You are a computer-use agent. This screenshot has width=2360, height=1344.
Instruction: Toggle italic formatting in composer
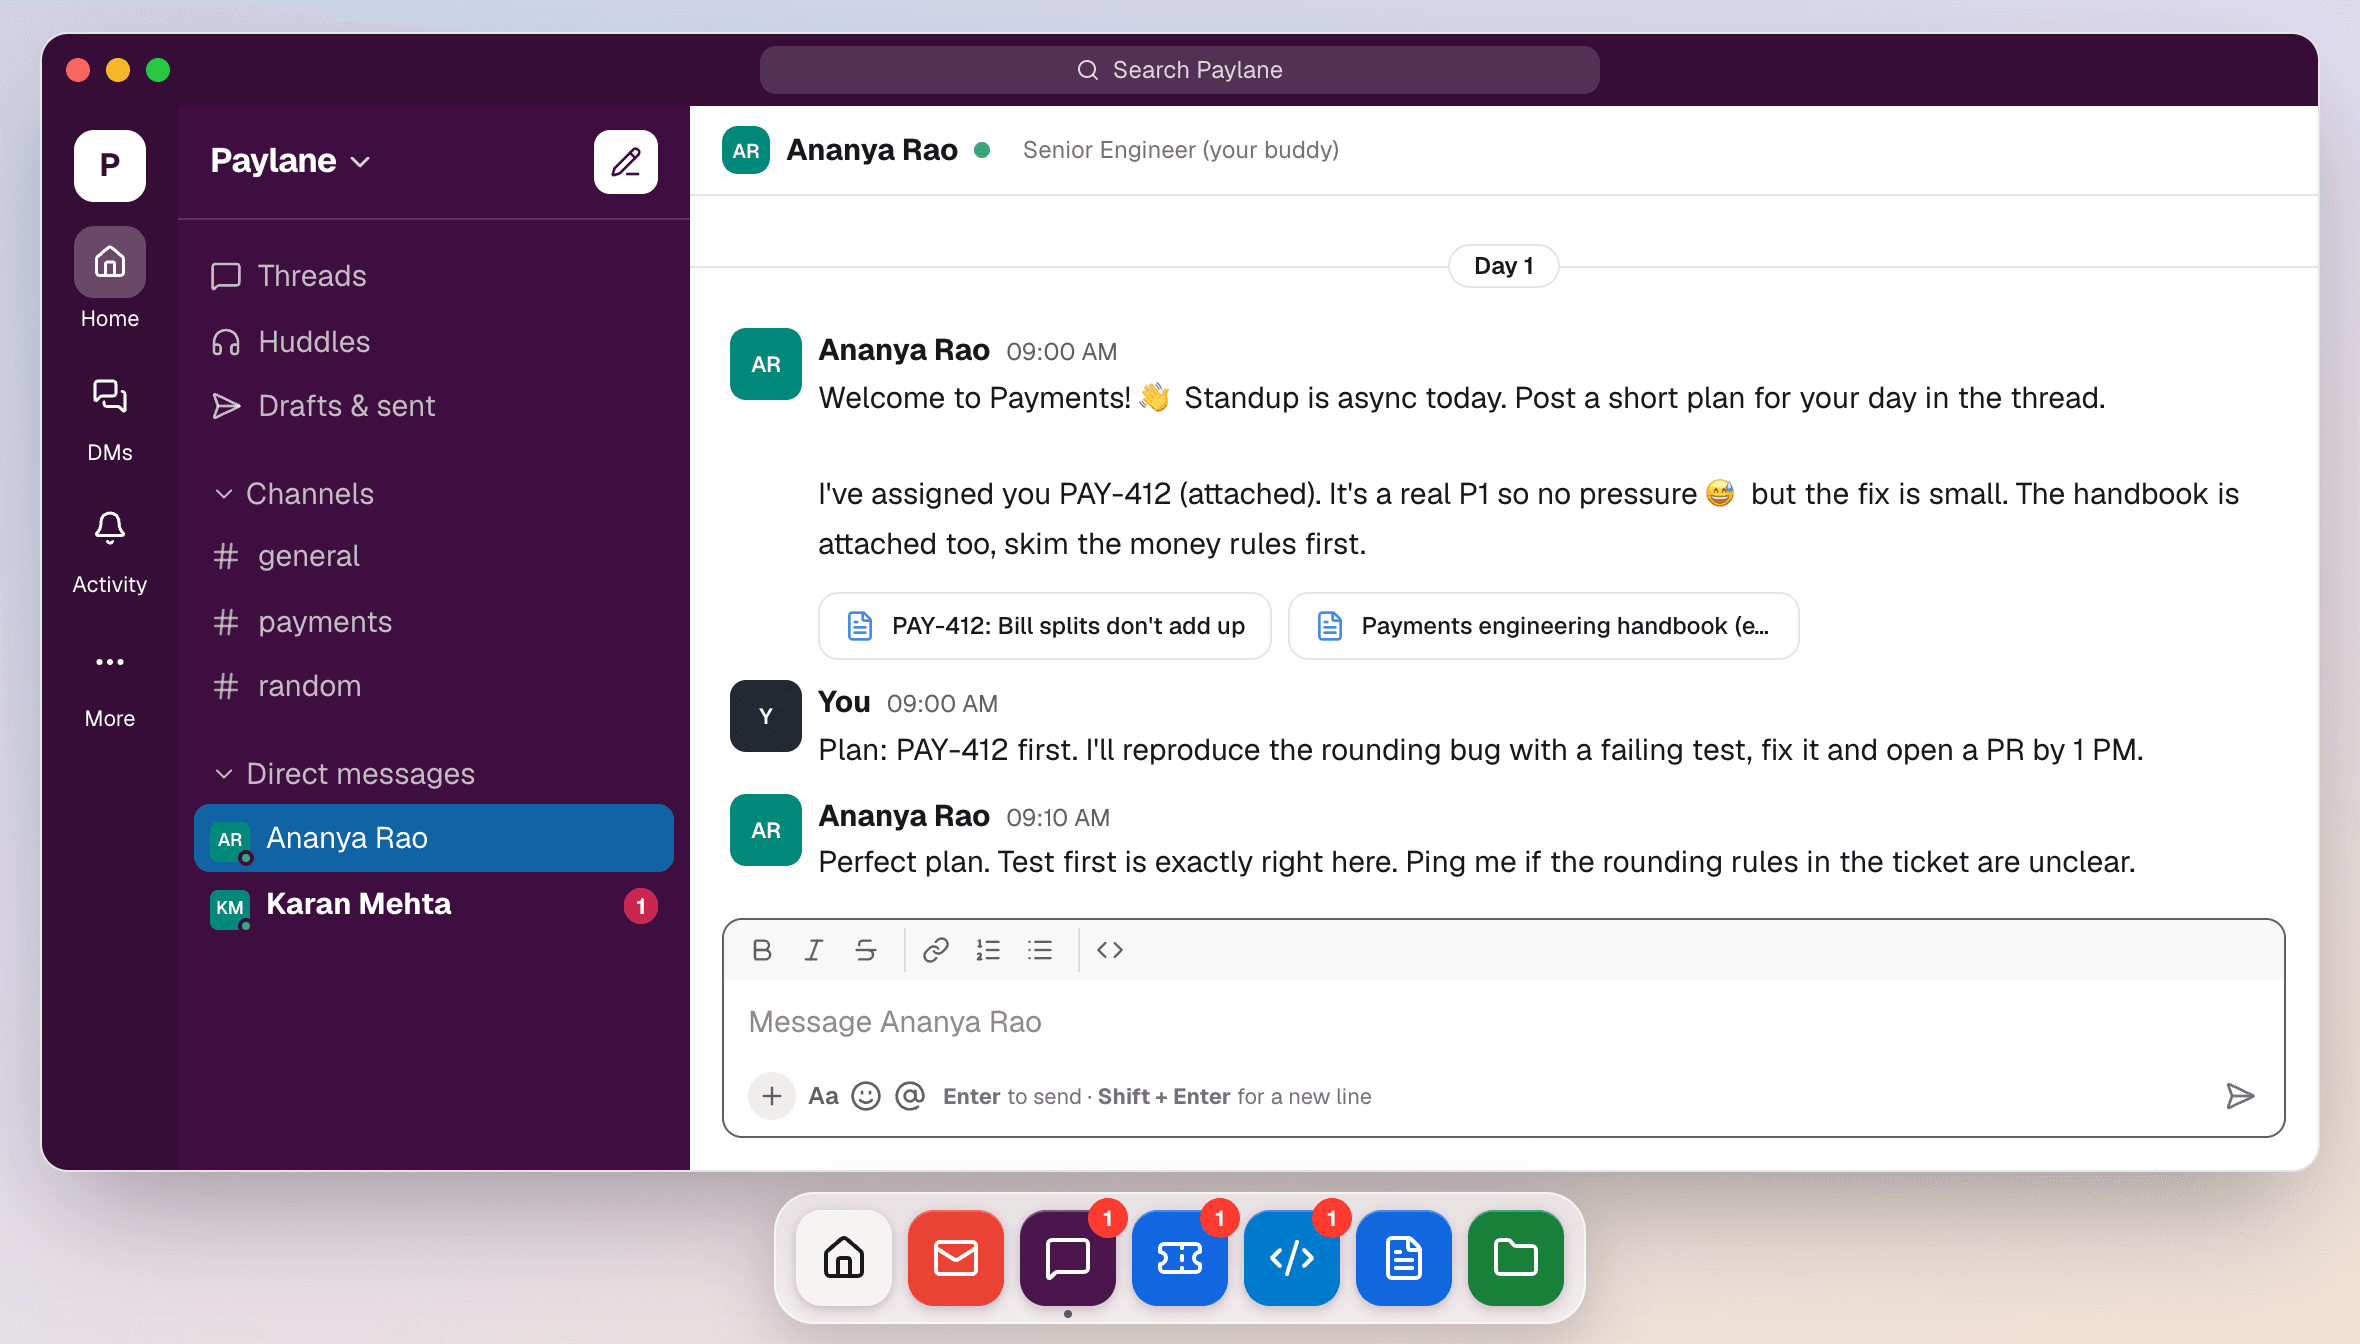click(x=814, y=950)
